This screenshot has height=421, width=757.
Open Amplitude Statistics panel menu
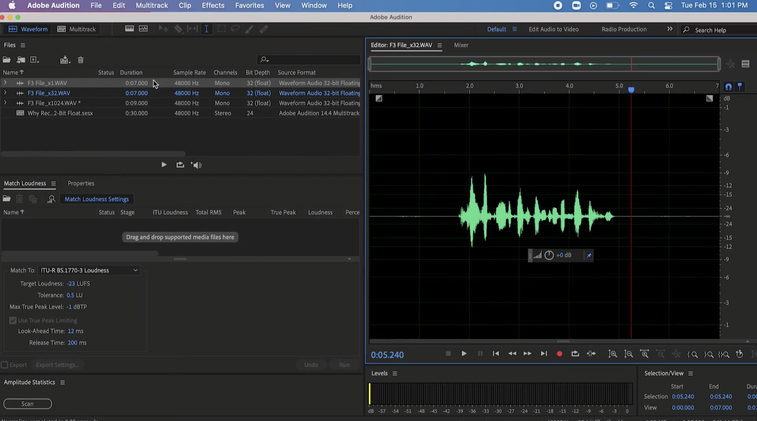pyautogui.click(x=62, y=382)
